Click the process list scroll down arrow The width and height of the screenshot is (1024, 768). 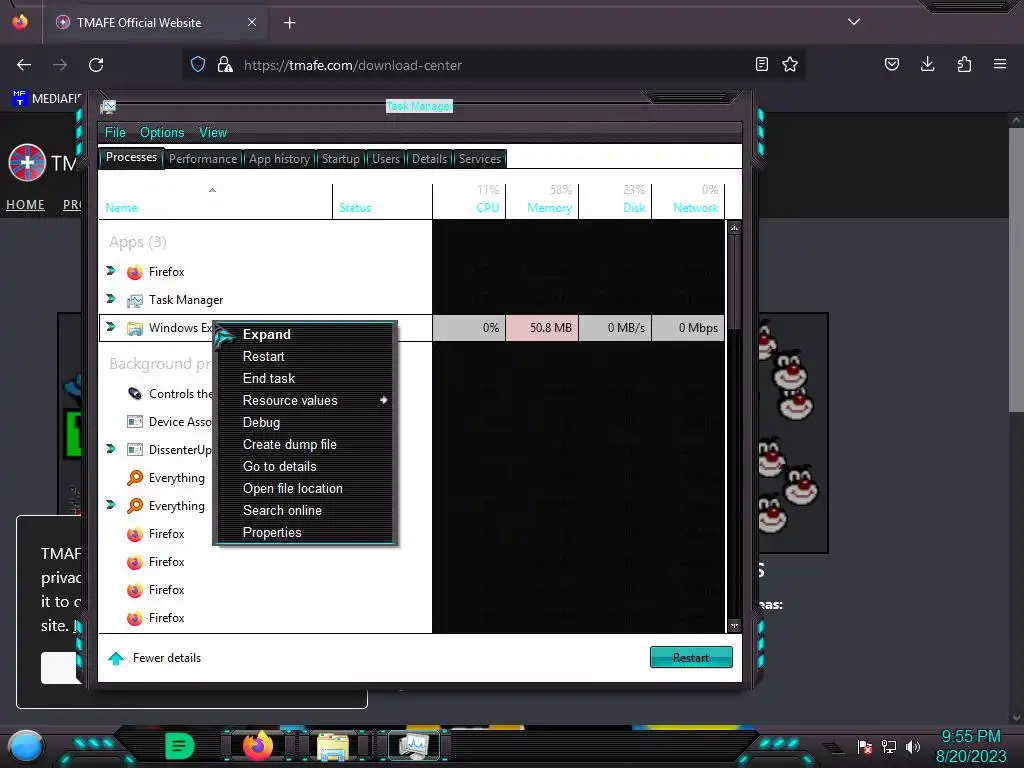pos(734,625)
